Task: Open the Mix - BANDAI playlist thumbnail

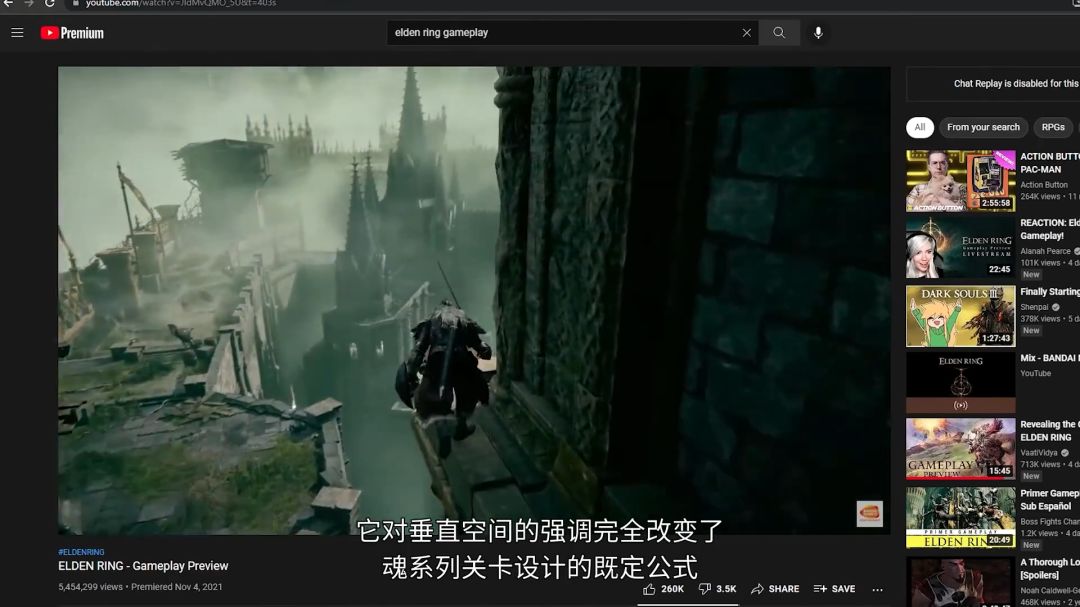Action: (960, 382)
